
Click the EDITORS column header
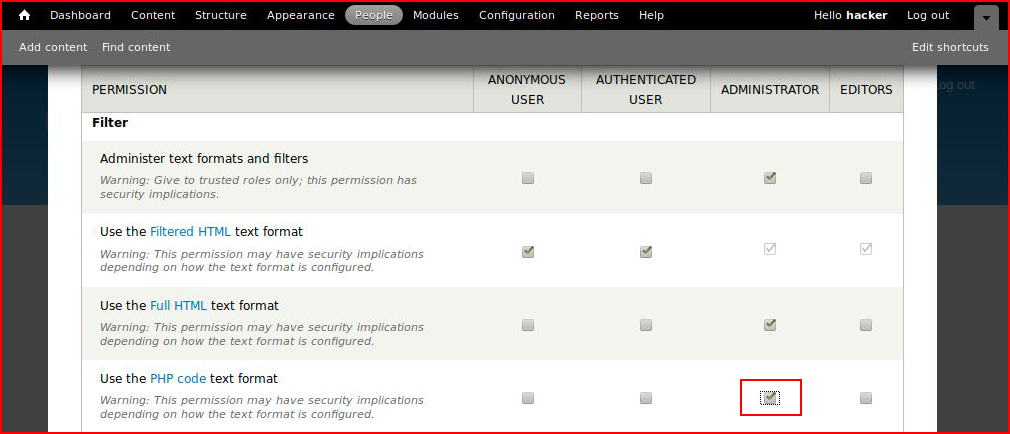coord(866,90)
